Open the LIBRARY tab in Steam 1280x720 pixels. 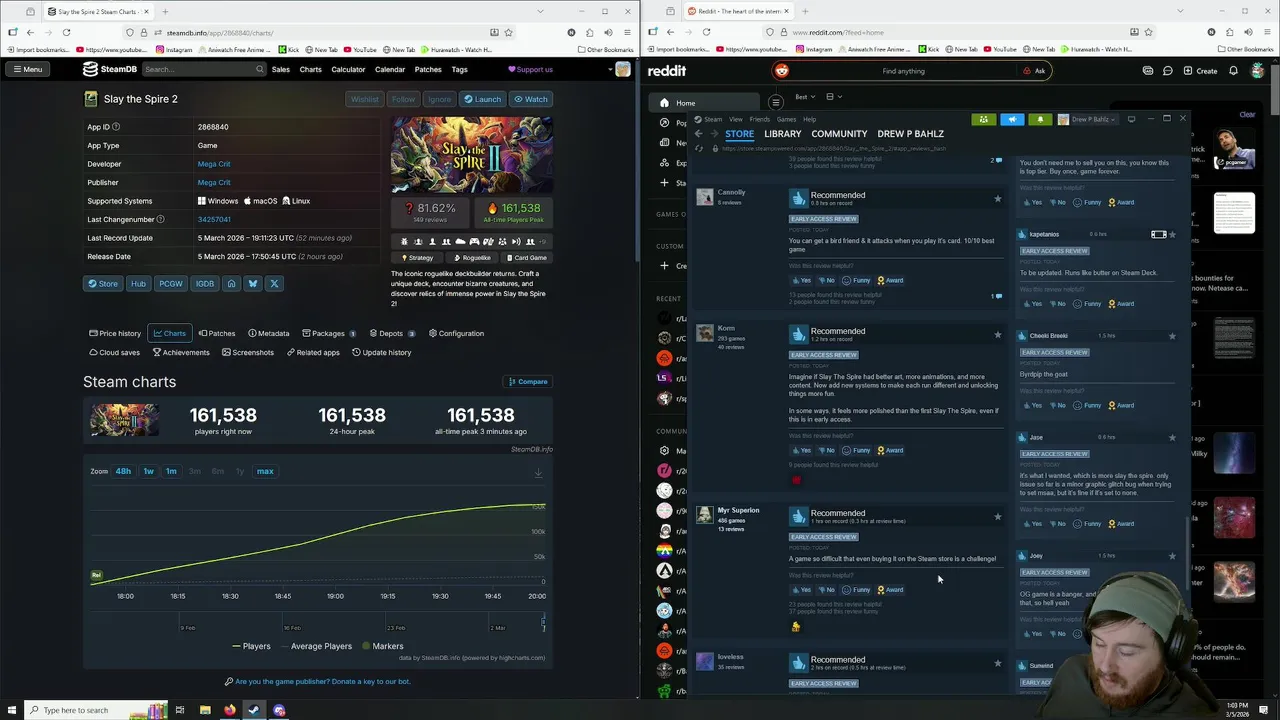tap(783, 133)
